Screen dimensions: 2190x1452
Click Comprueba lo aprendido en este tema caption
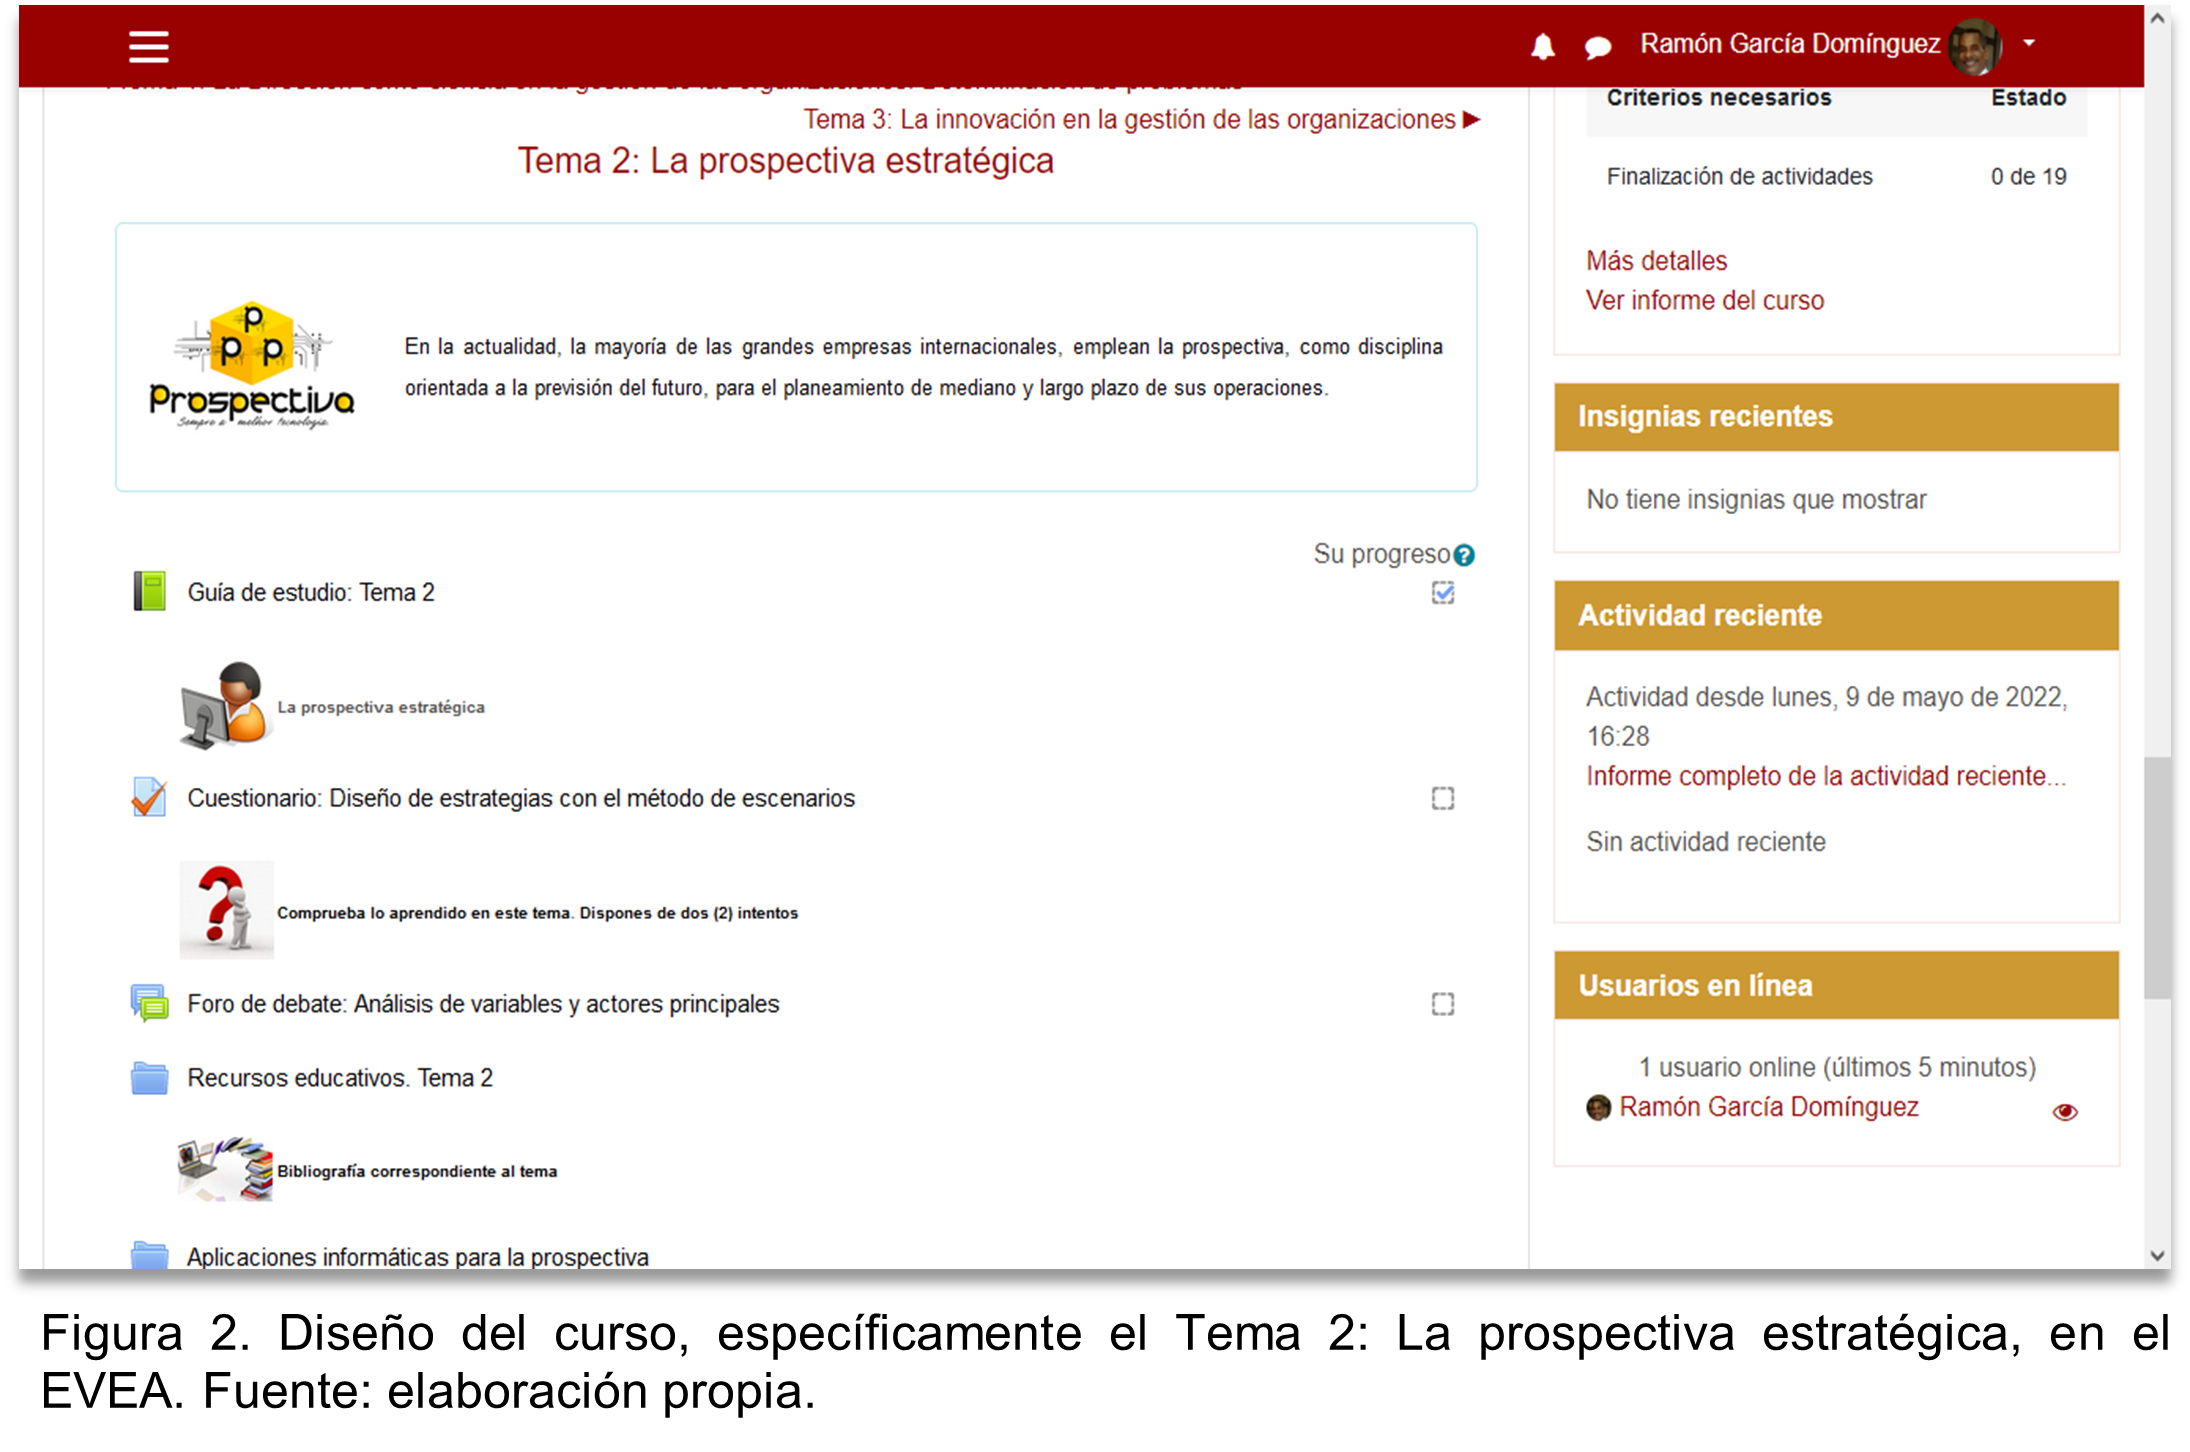pyautogui.click(x=537, y=913)
